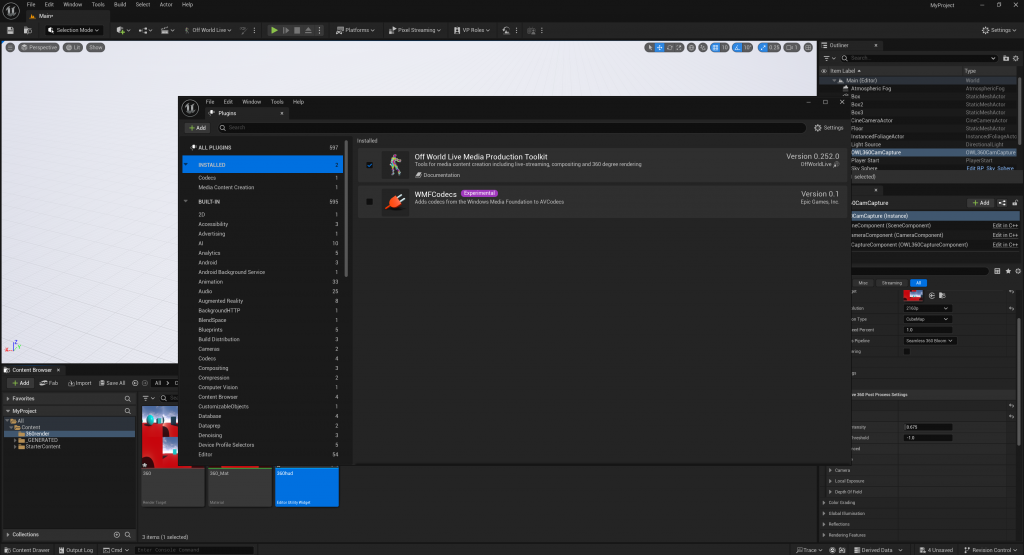Screen dimensions: 1024x555
Task: Click the Save current level icon in main toolbar
Action: [x=10, y=30]
